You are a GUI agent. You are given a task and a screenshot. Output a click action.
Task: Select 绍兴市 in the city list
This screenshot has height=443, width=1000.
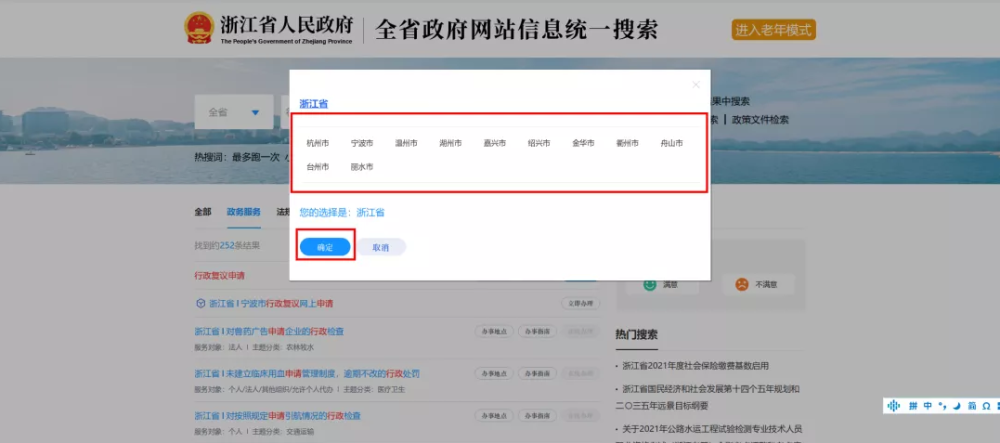click(x=539, y=143)
